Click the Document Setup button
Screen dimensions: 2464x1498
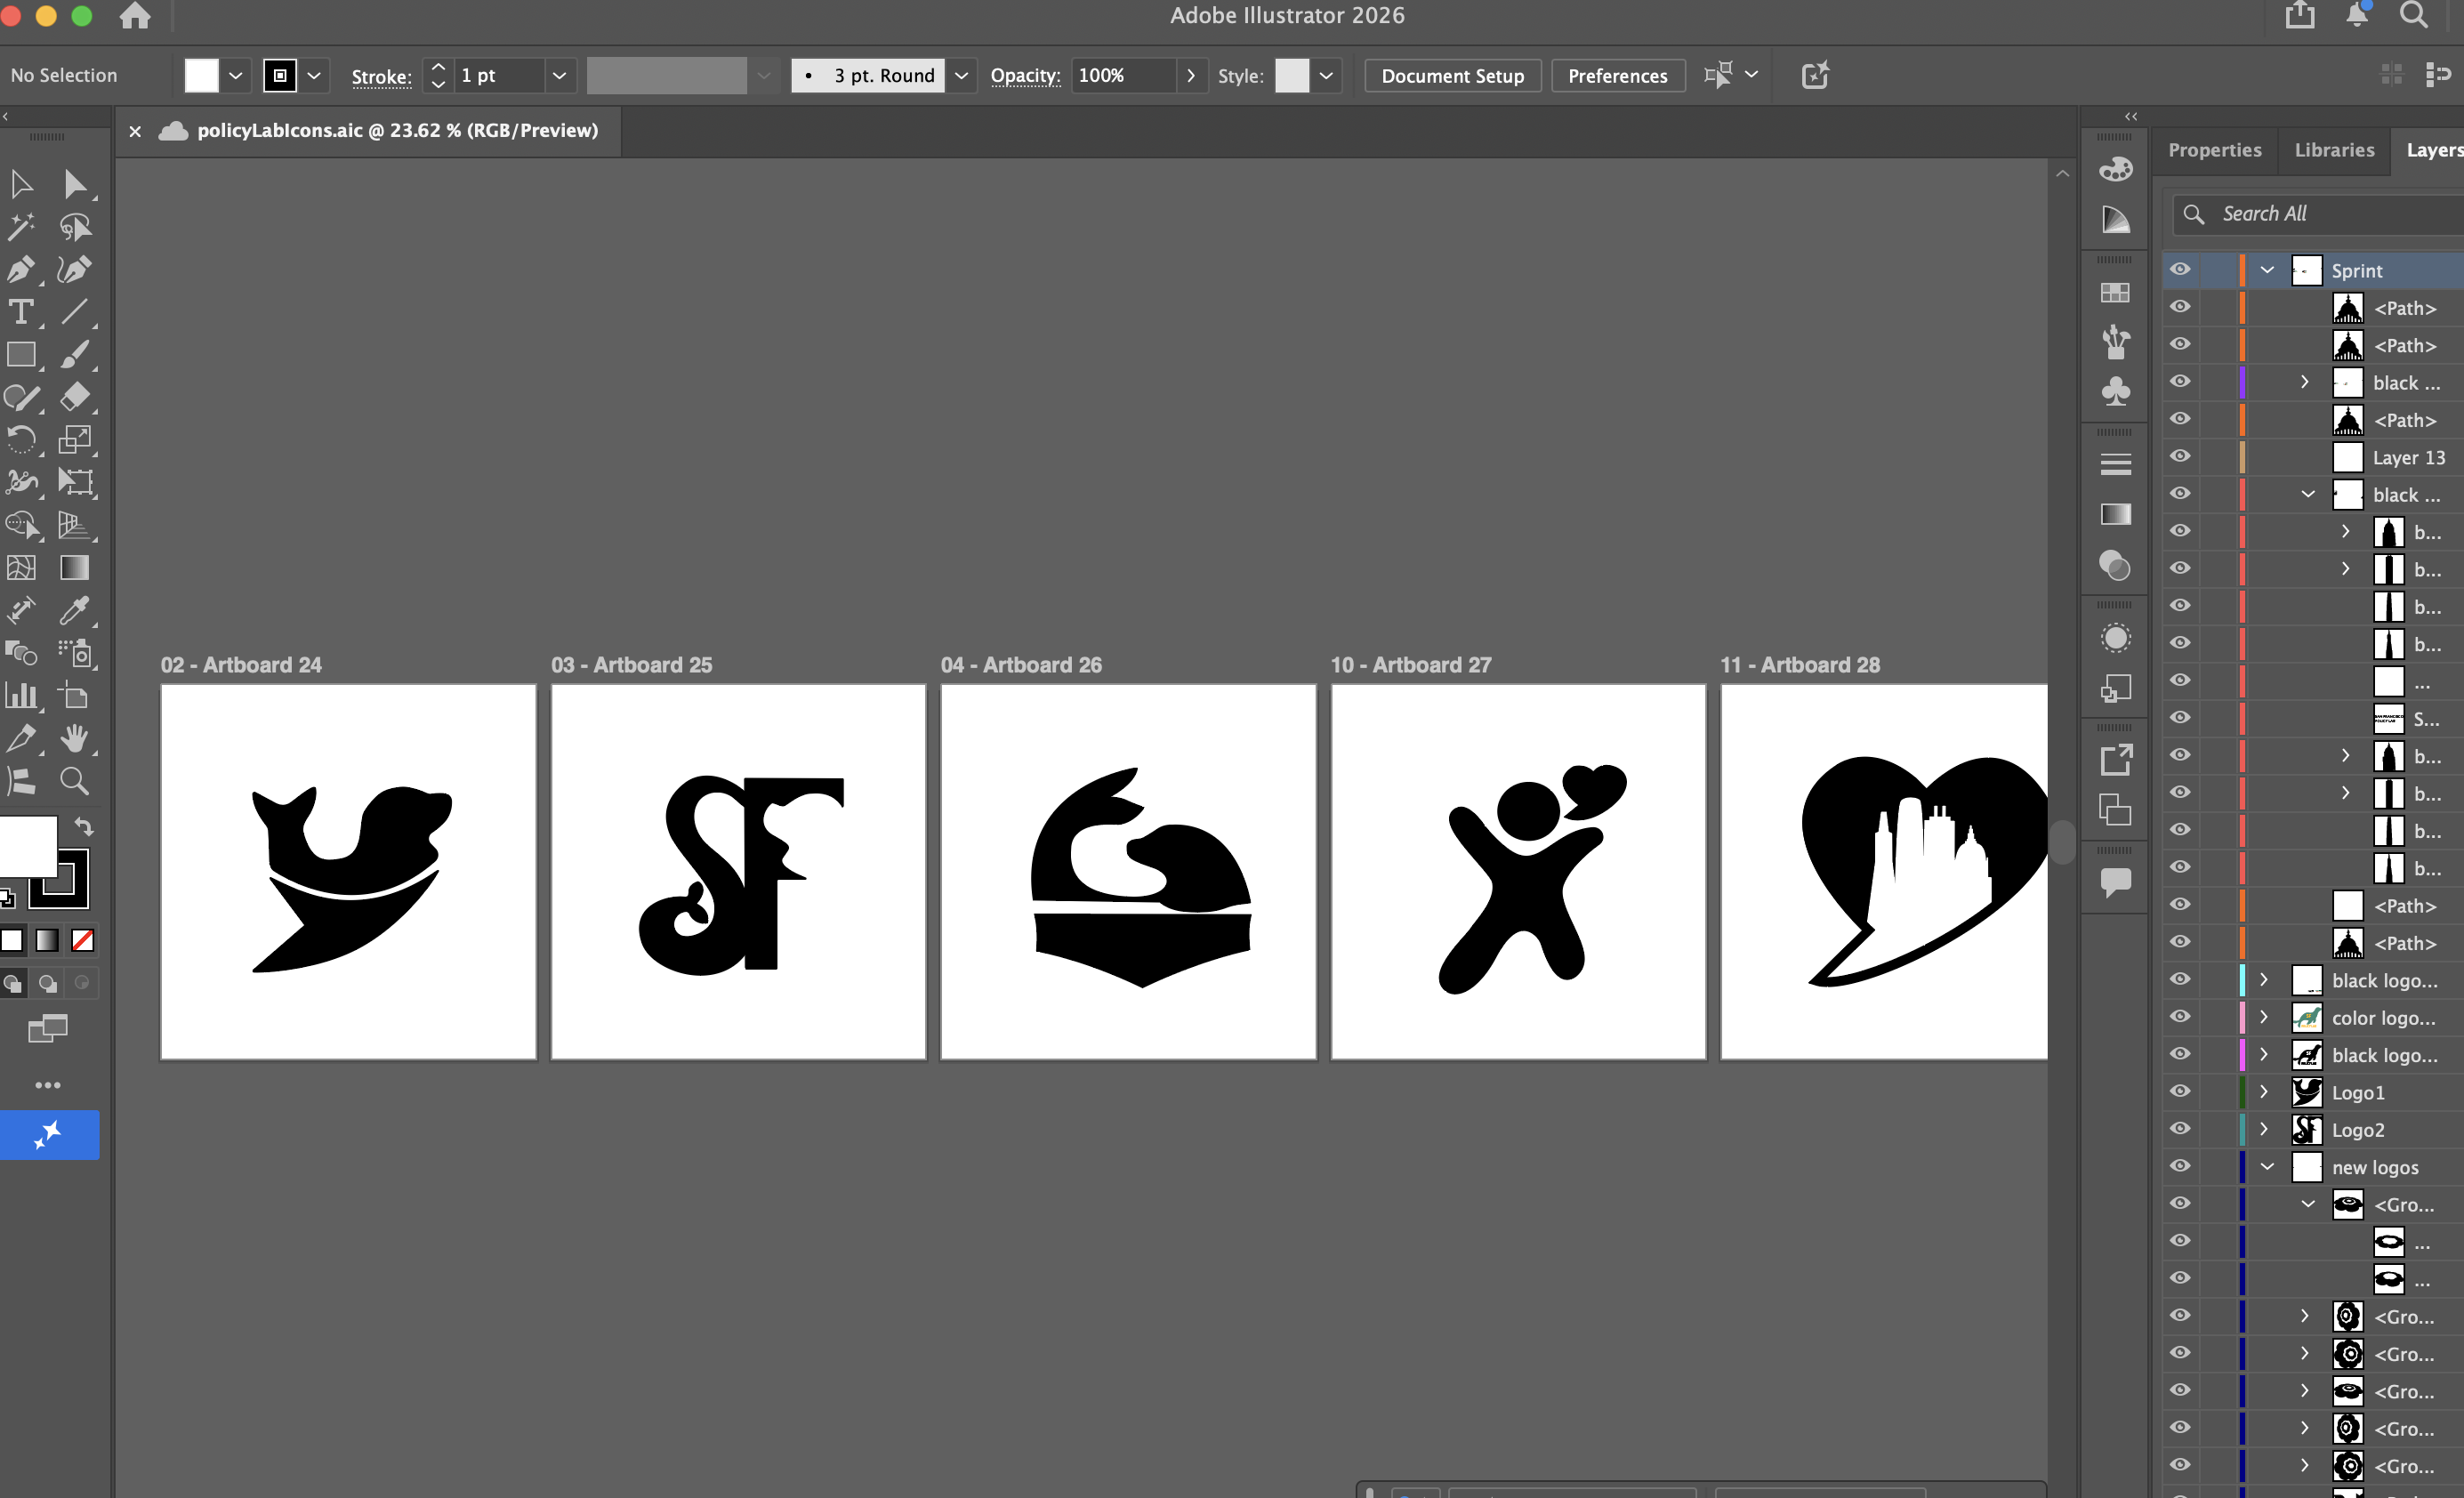click(x=1452, y=76)
